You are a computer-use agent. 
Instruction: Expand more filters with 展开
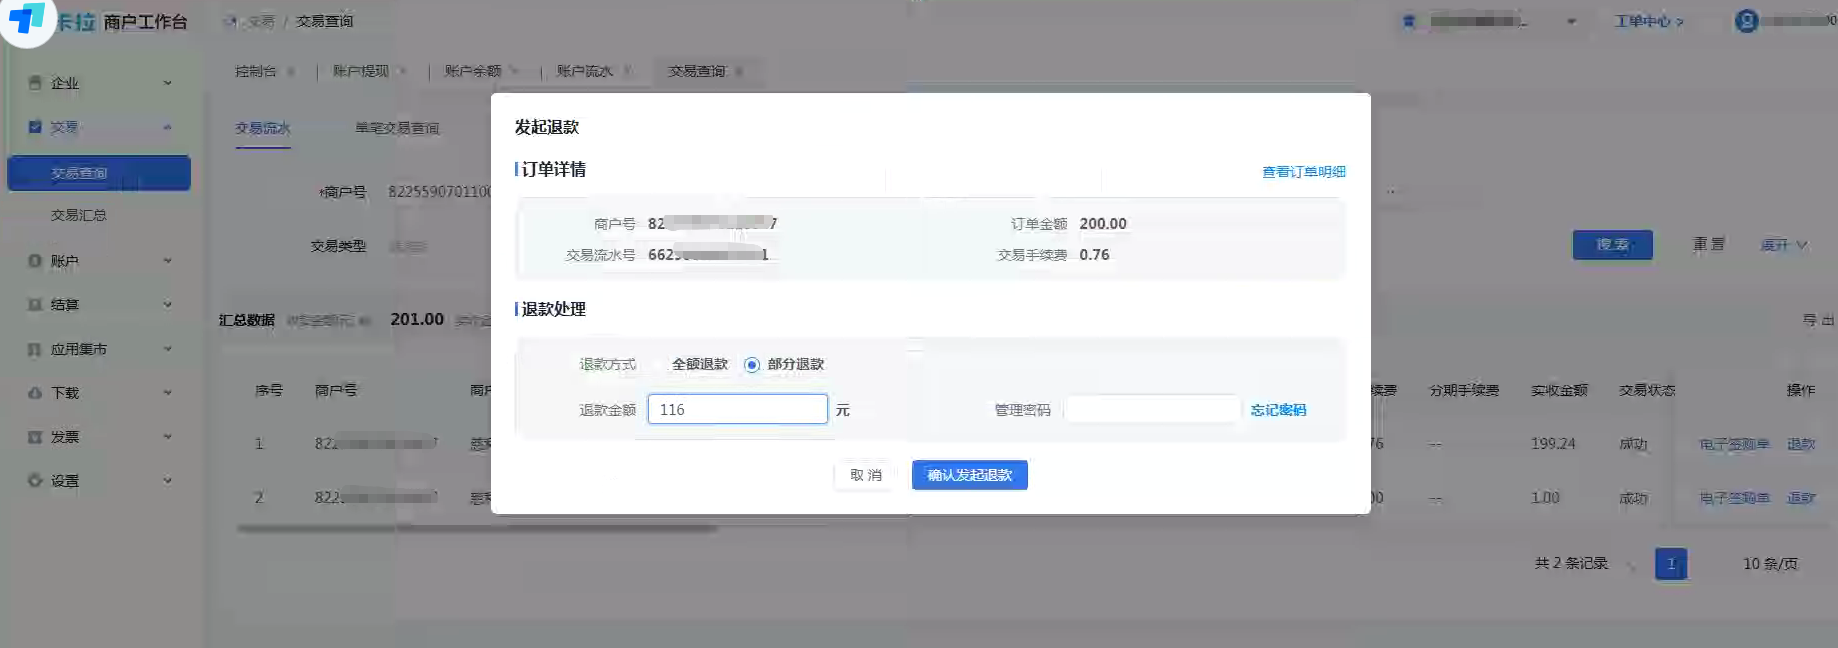point(1783,245)
